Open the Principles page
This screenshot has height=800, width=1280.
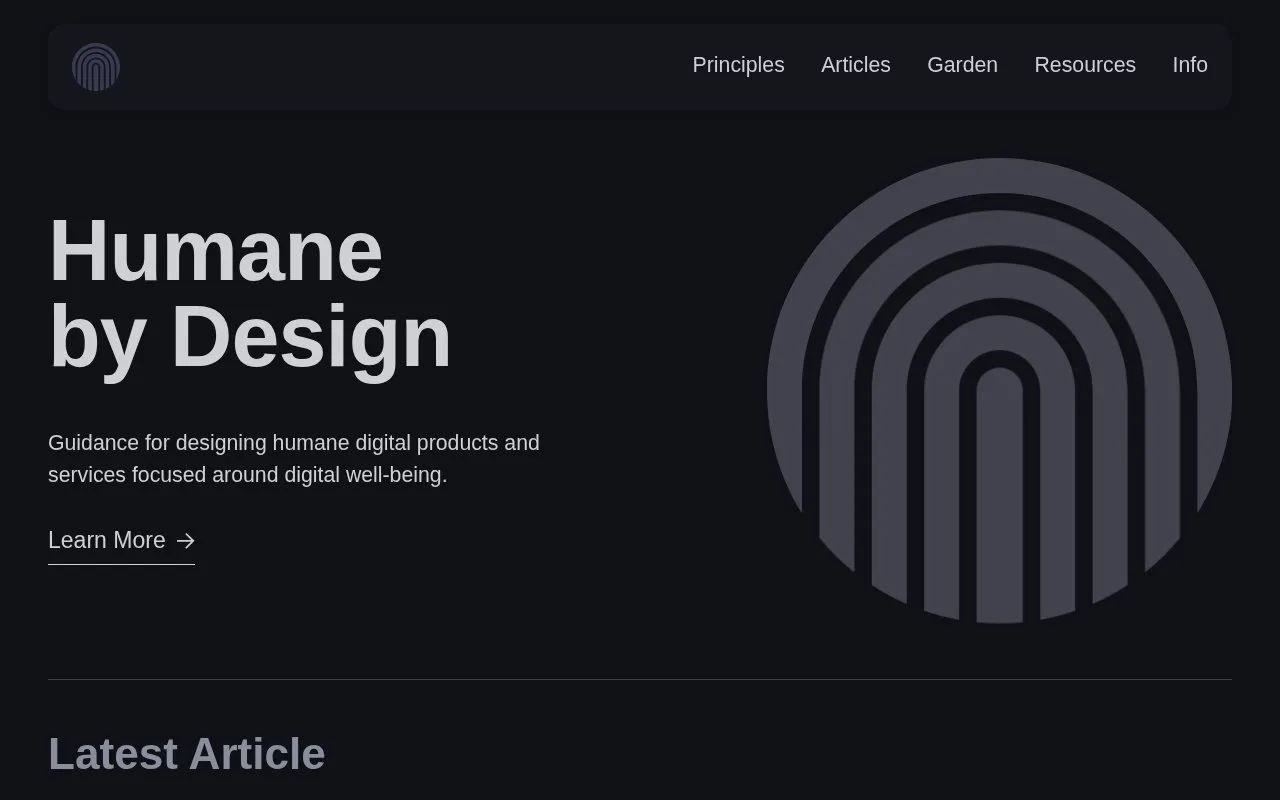pos(738,65)
